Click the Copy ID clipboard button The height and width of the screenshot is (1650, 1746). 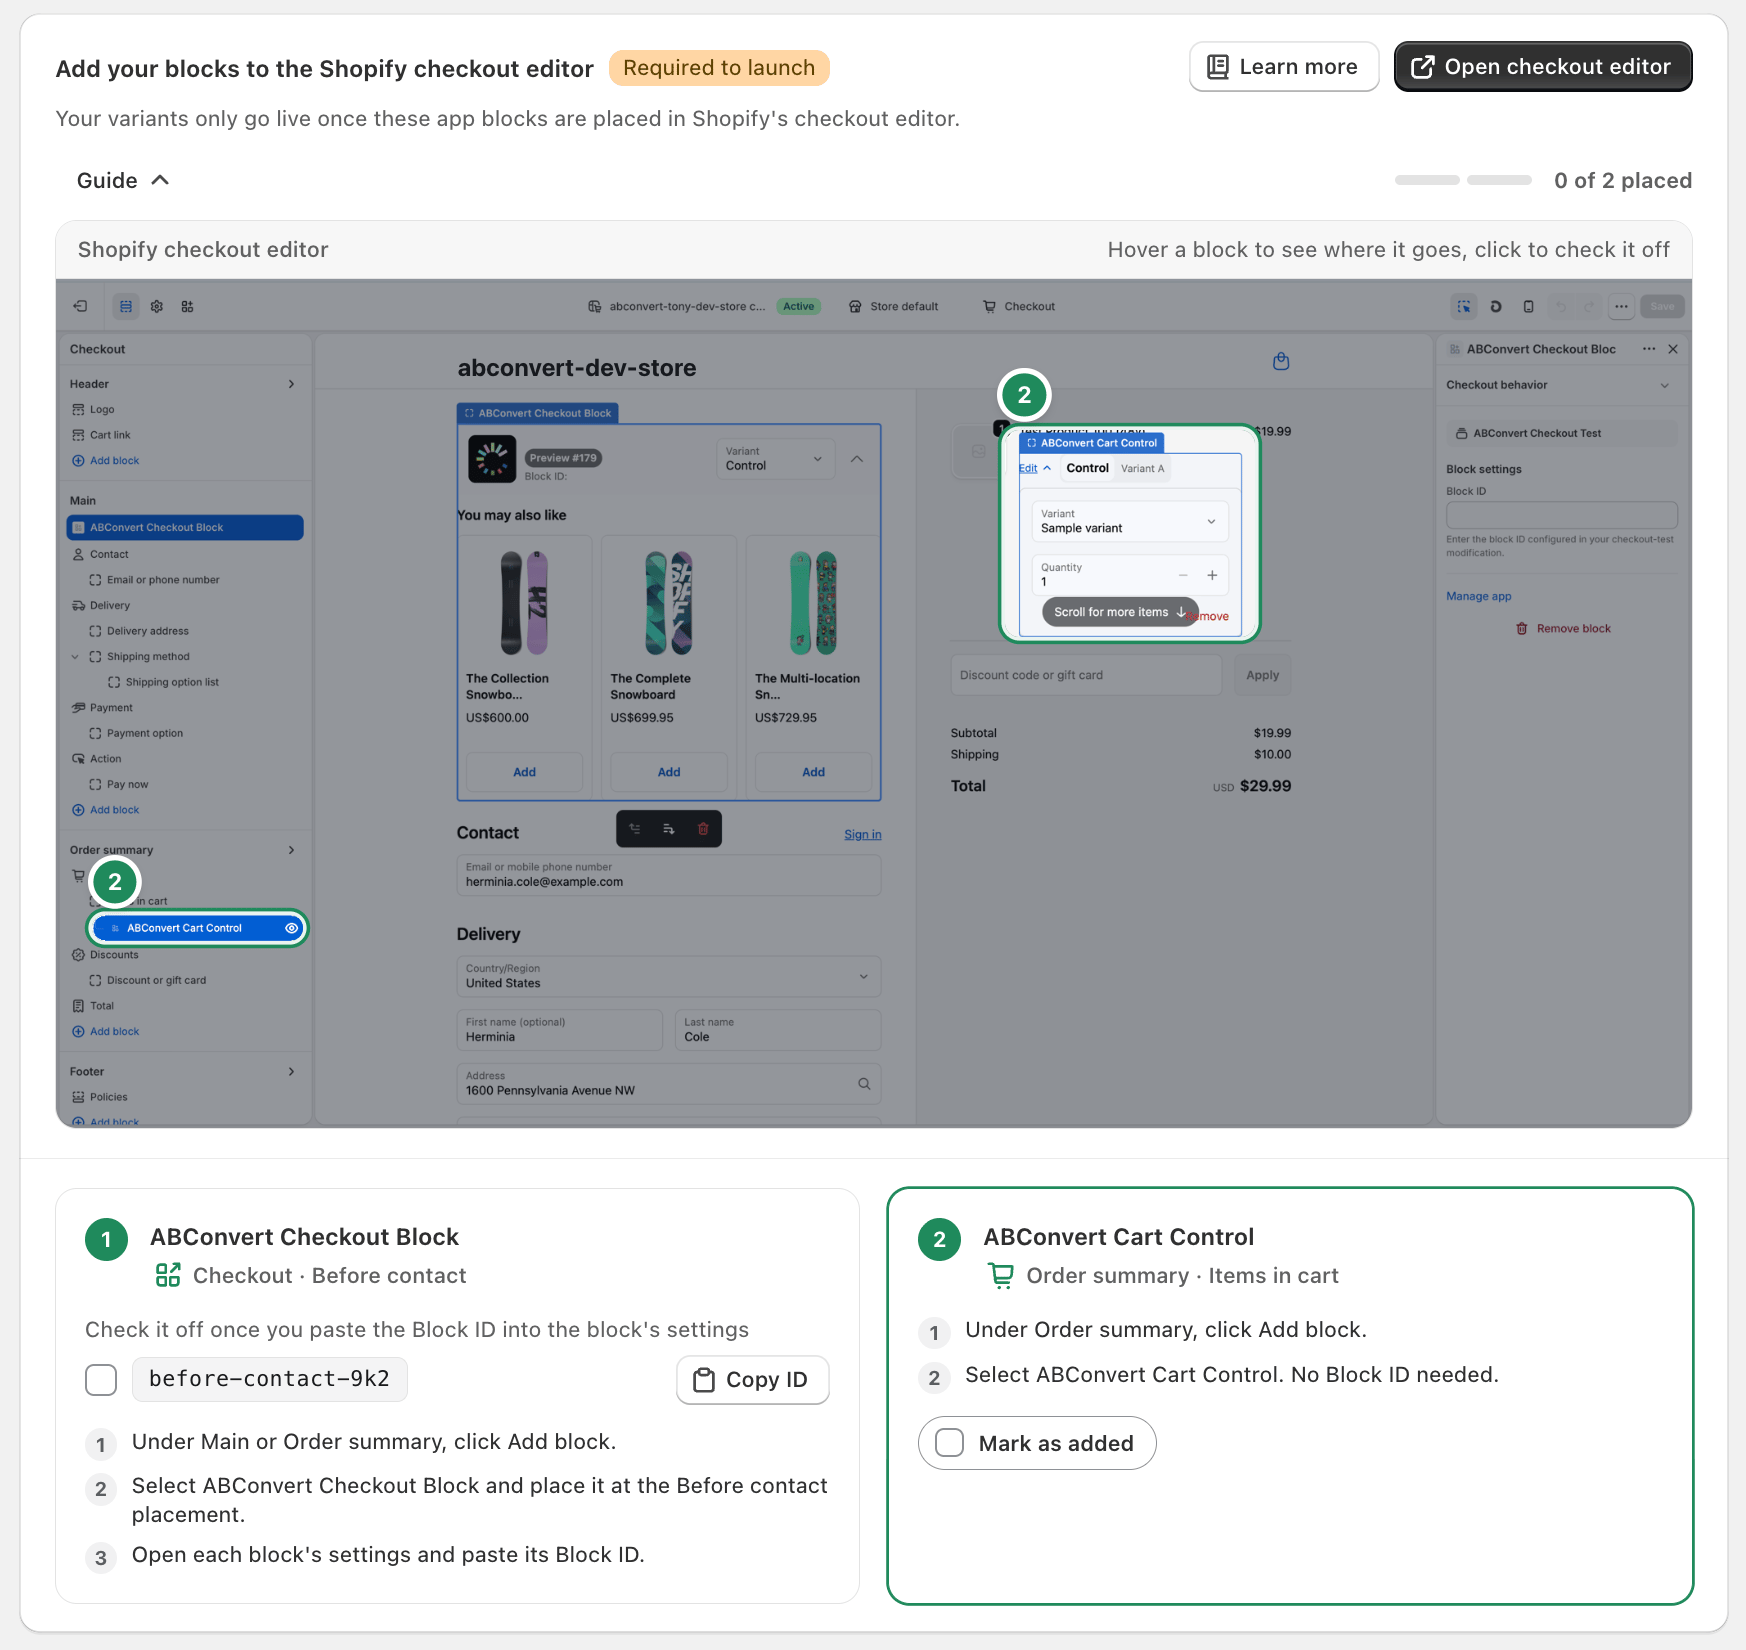click(753, 1380)
